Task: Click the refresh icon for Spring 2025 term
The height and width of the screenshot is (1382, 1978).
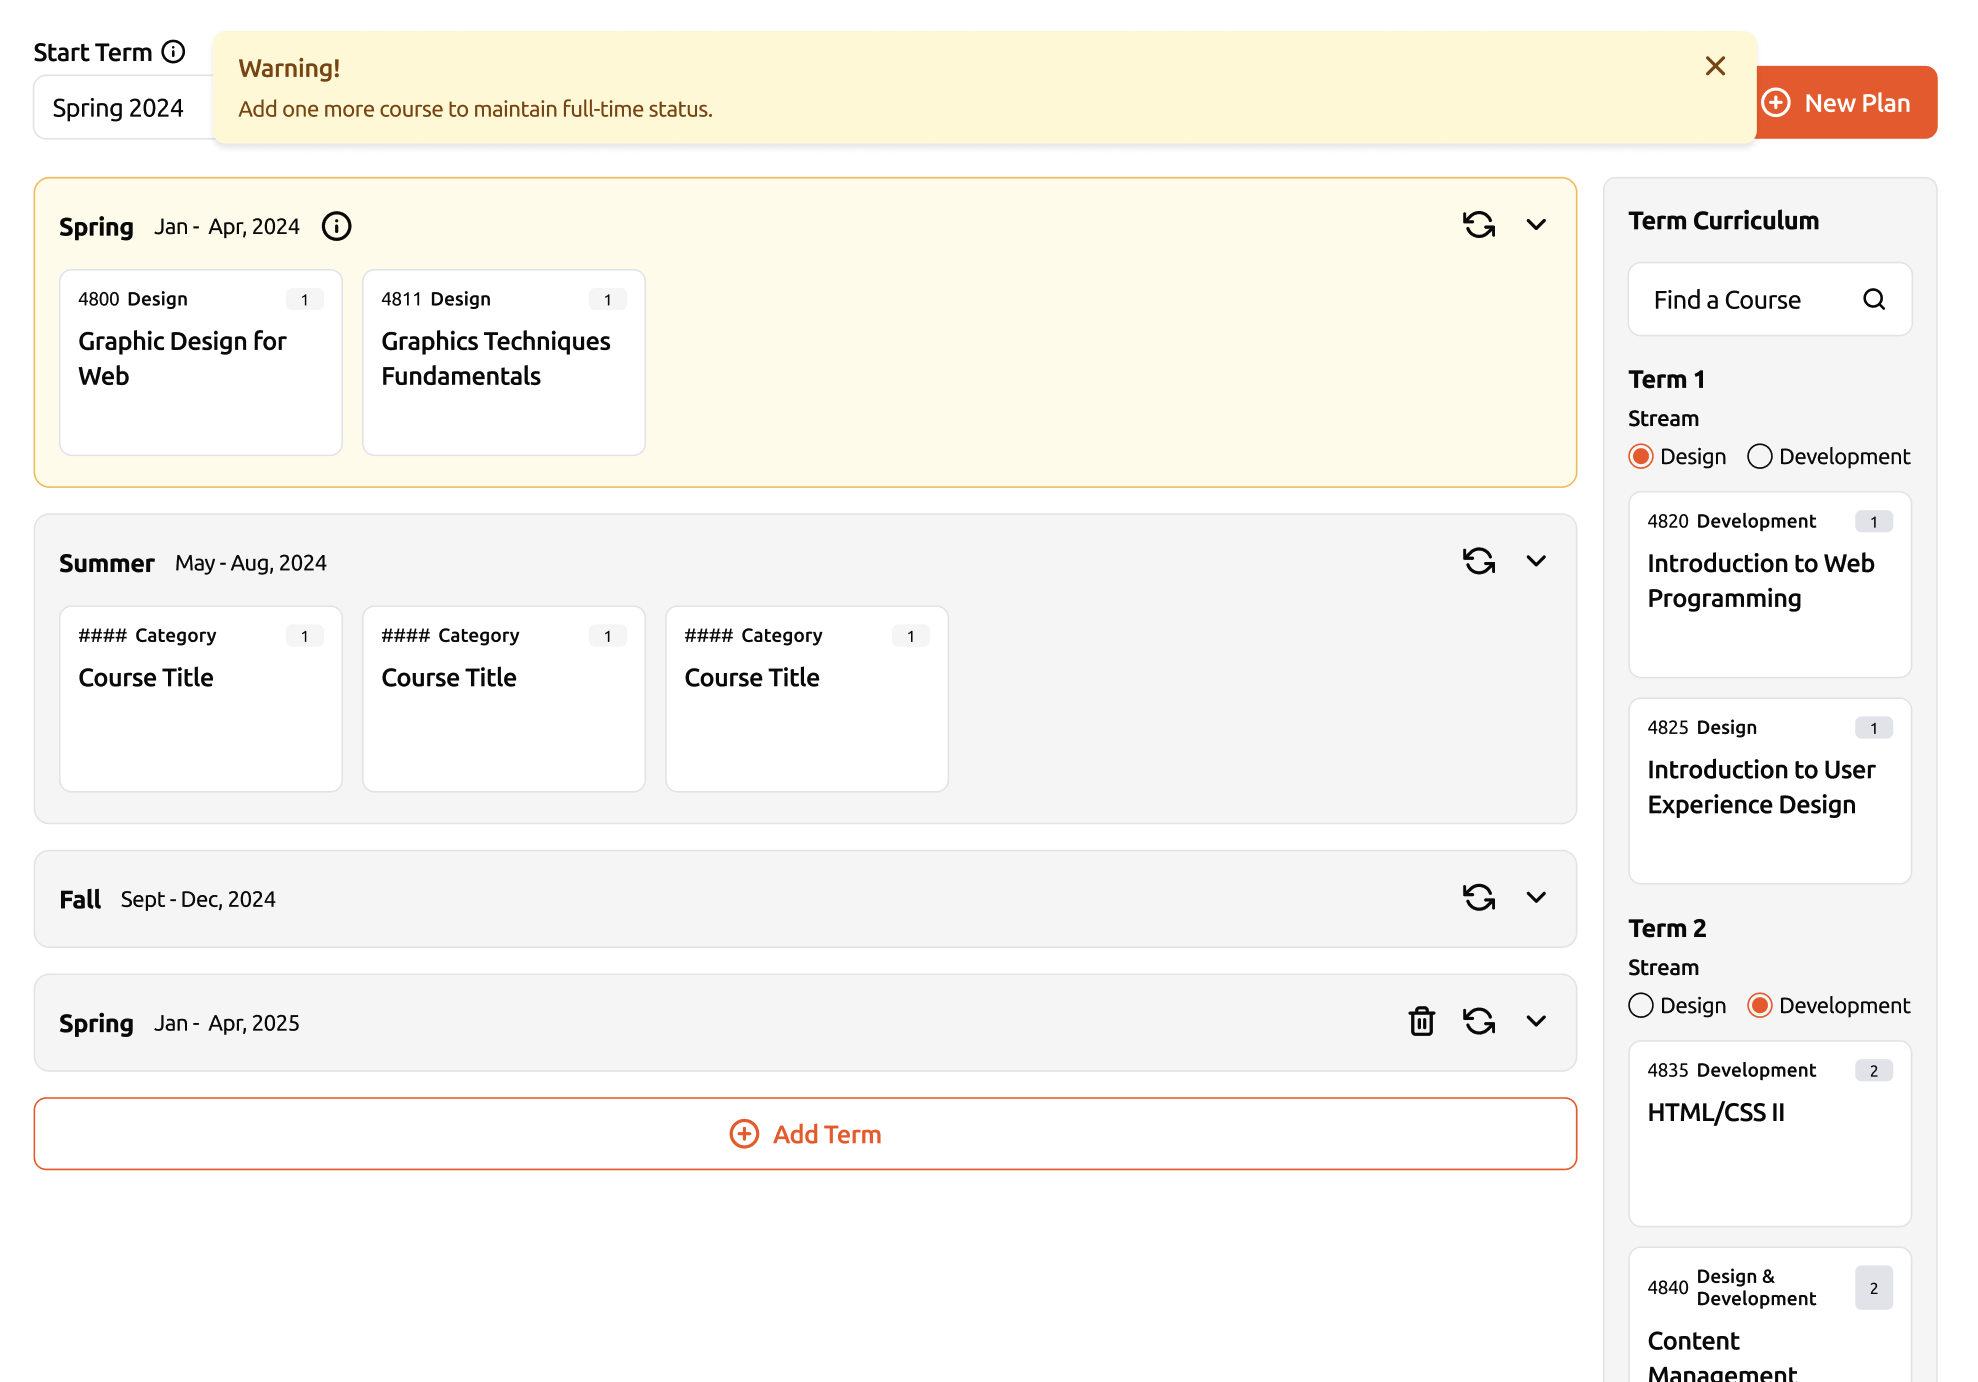Action: tap(1479, 1021)
